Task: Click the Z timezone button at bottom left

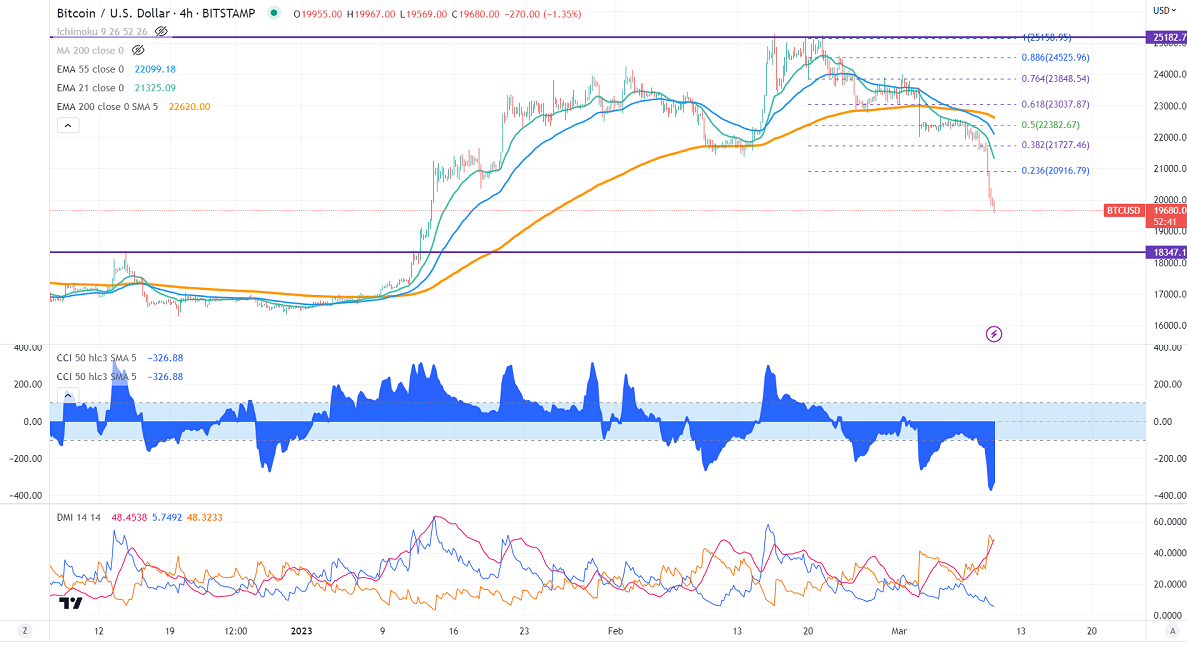Action: coord(25,631)
